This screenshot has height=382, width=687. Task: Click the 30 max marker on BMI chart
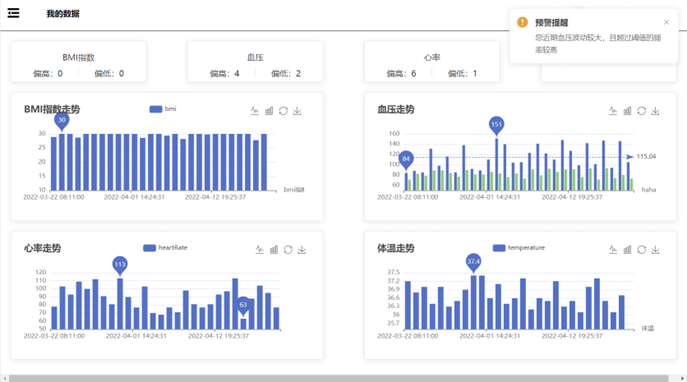(62, 120)
